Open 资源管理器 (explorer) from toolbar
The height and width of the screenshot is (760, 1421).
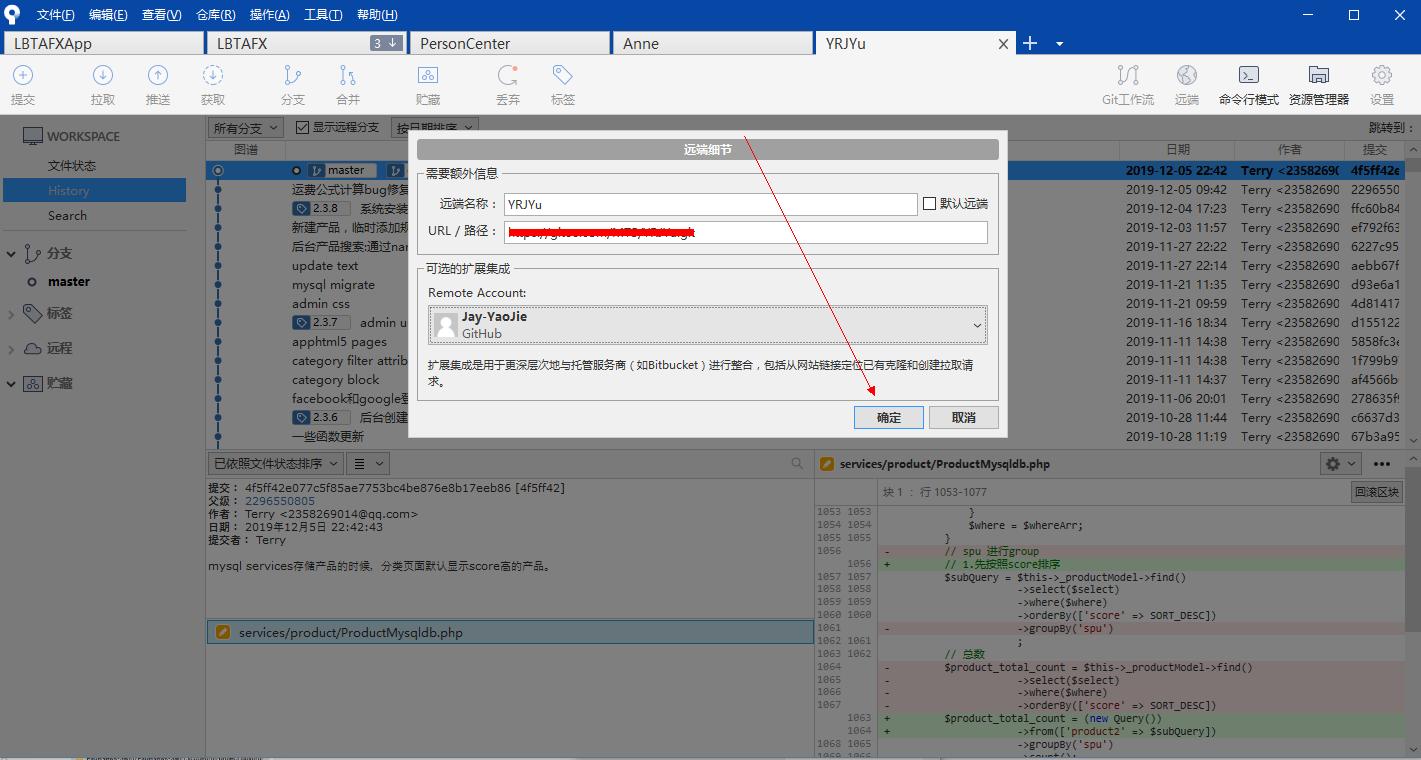[1319, 75]
